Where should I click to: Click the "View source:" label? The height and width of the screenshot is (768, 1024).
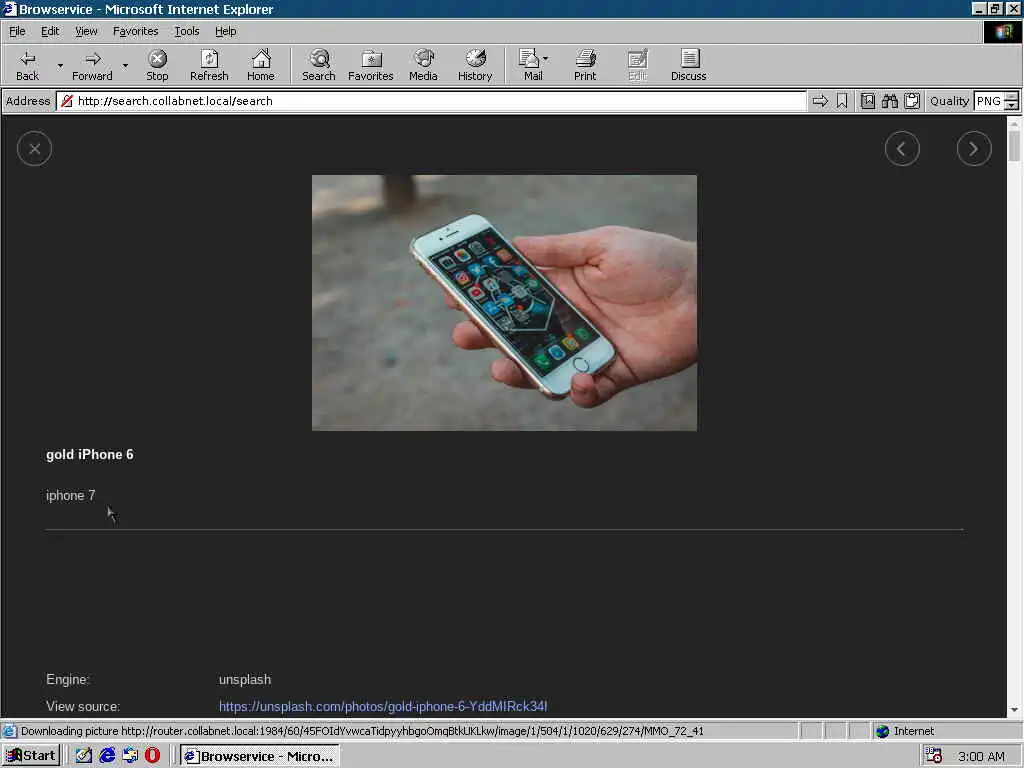coord(83,706)
